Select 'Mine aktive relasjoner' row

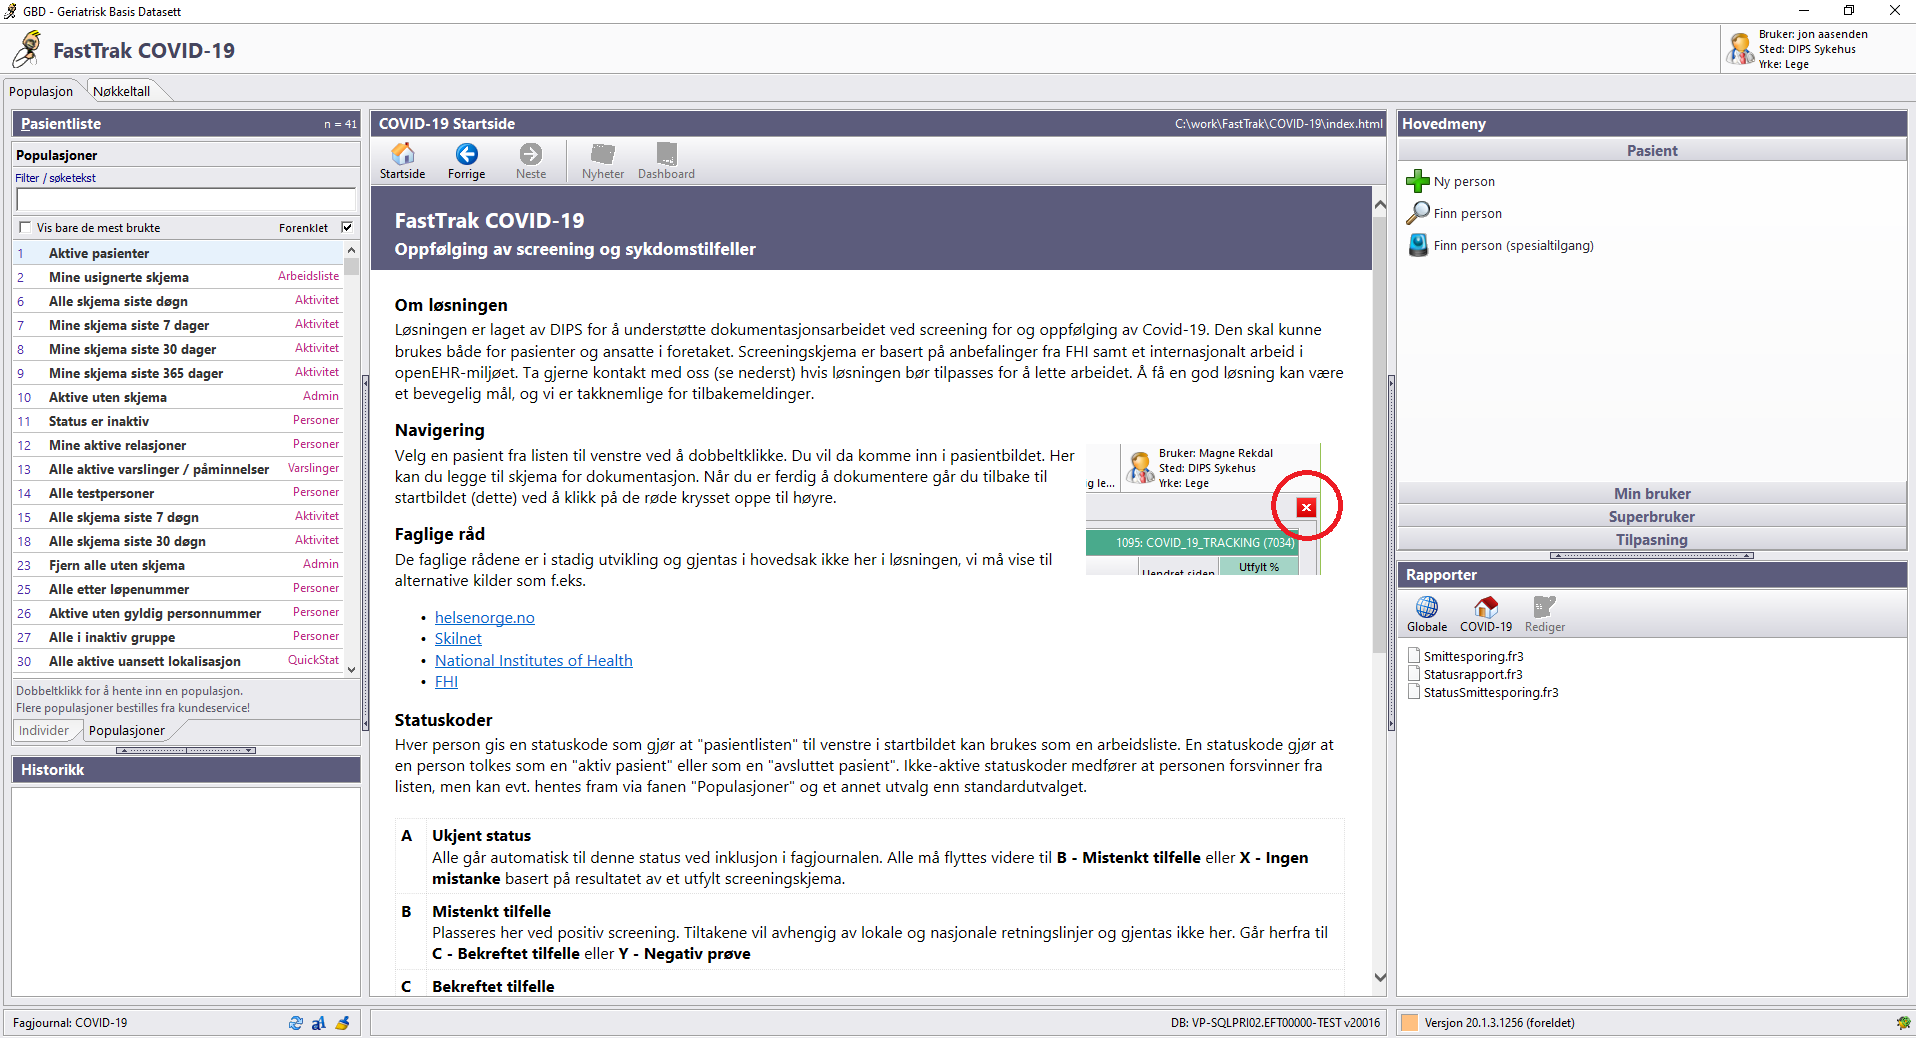[179, 445]
